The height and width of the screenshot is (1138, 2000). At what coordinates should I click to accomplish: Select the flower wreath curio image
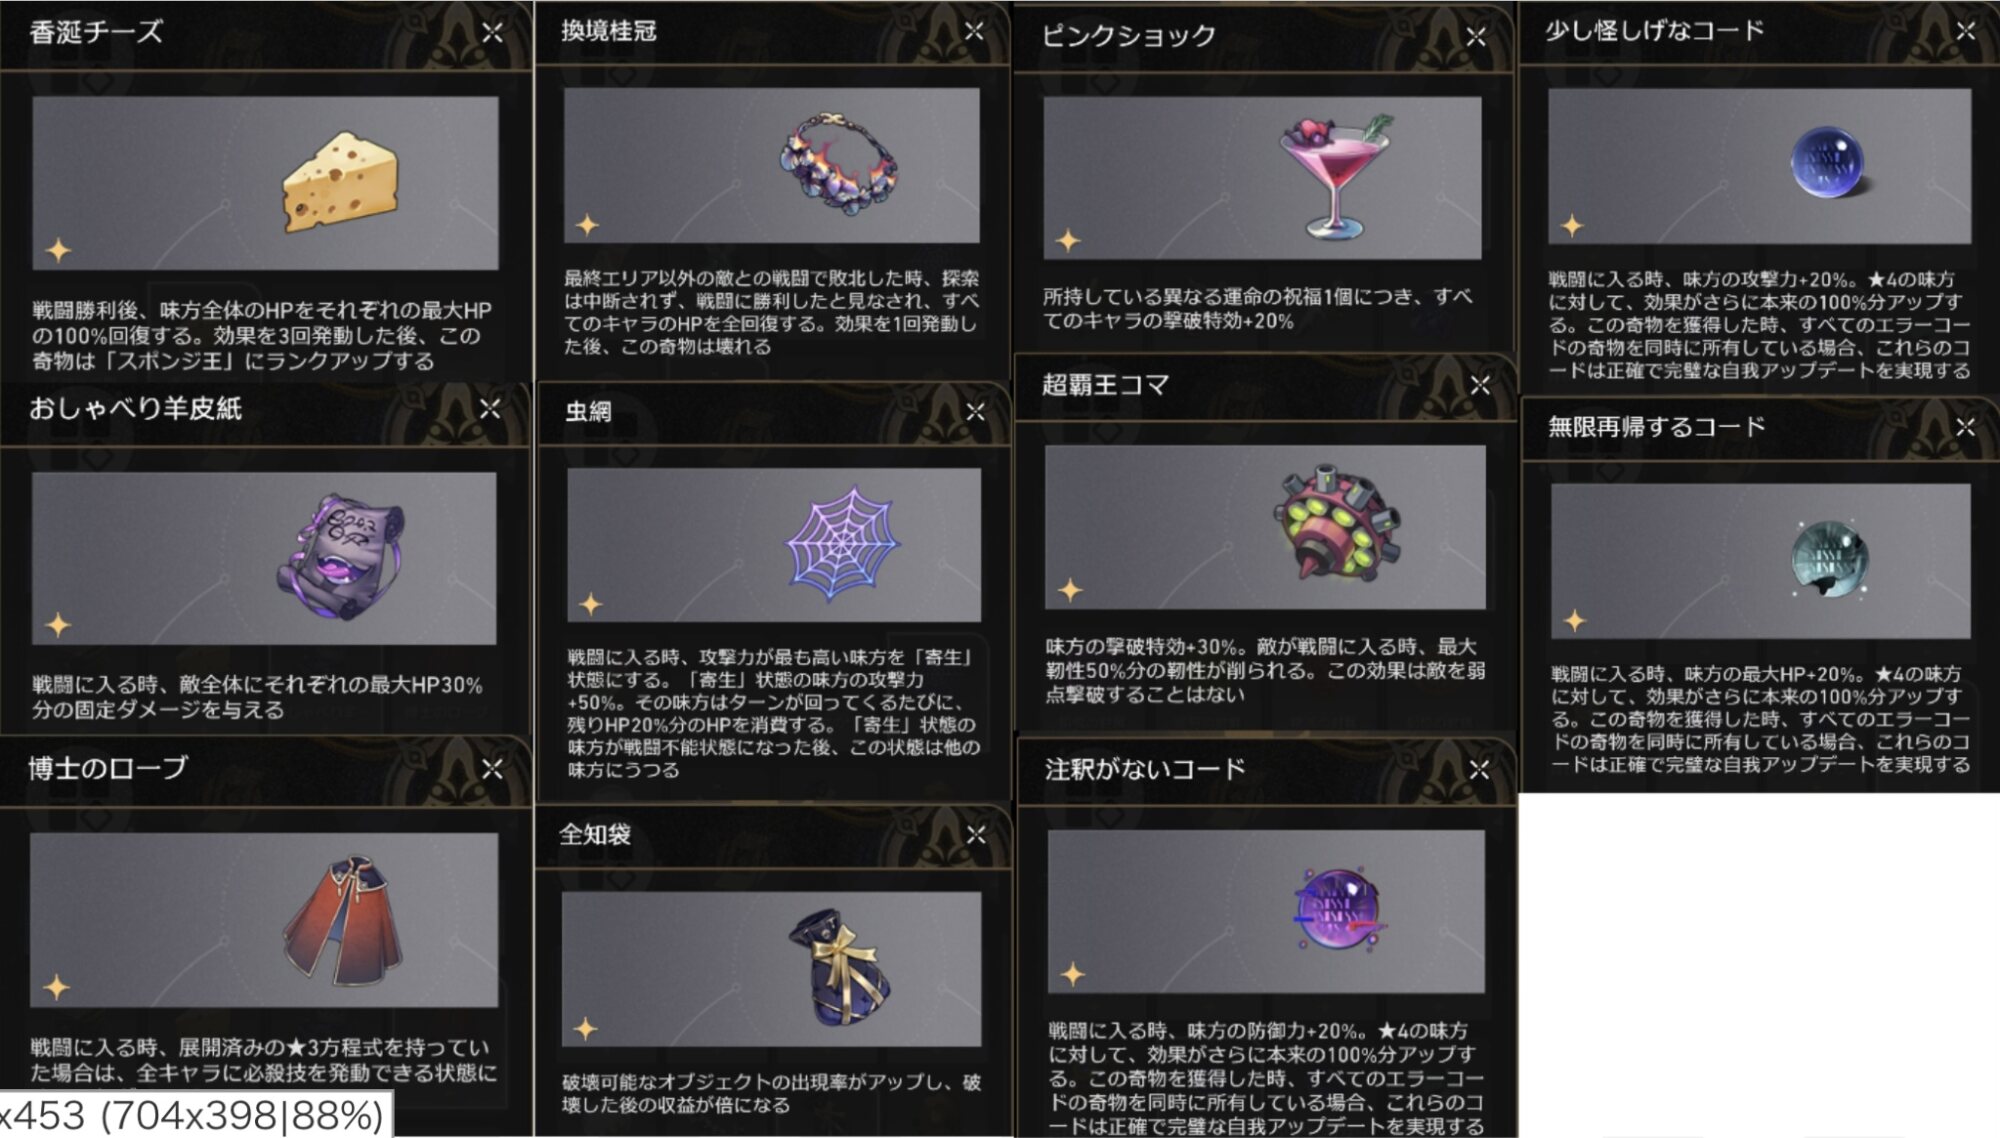pyautogui.click(x=838, y=164)
